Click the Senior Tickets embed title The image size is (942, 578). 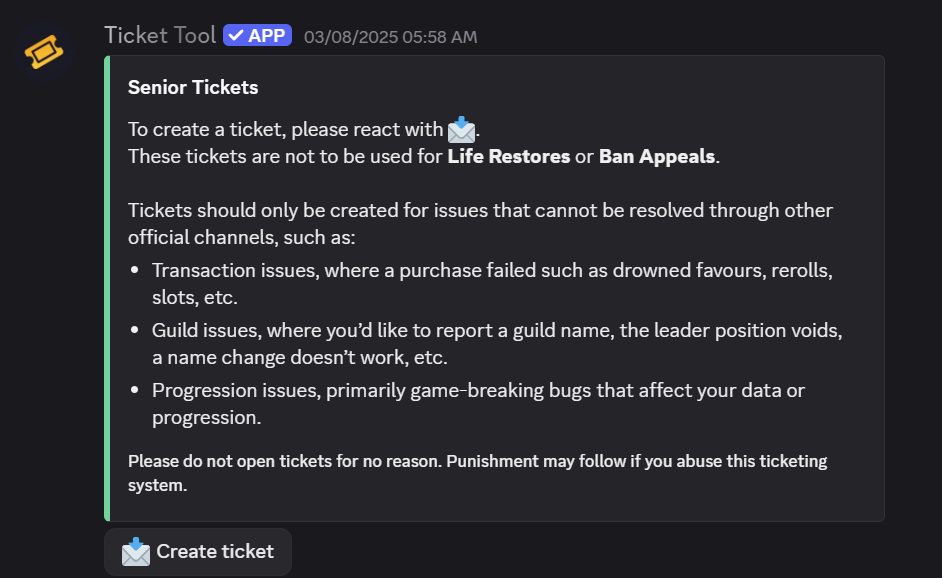[x=193, y=87]
